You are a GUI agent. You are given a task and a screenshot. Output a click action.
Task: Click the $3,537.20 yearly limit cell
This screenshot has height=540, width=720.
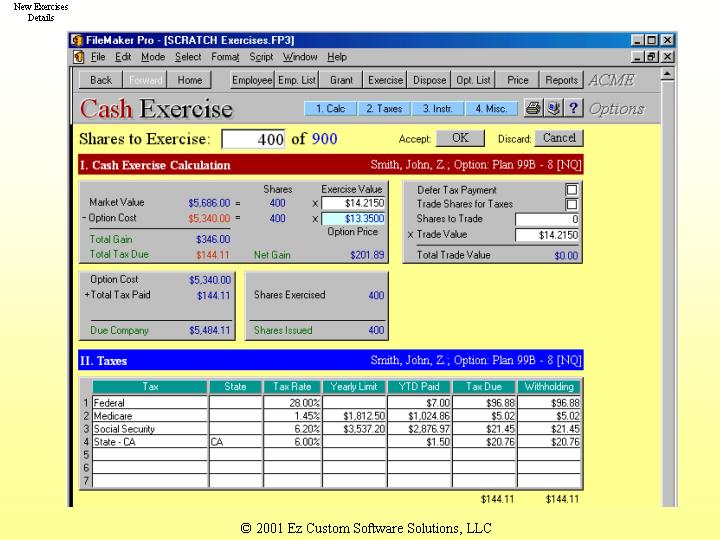(x=354, y=429)
